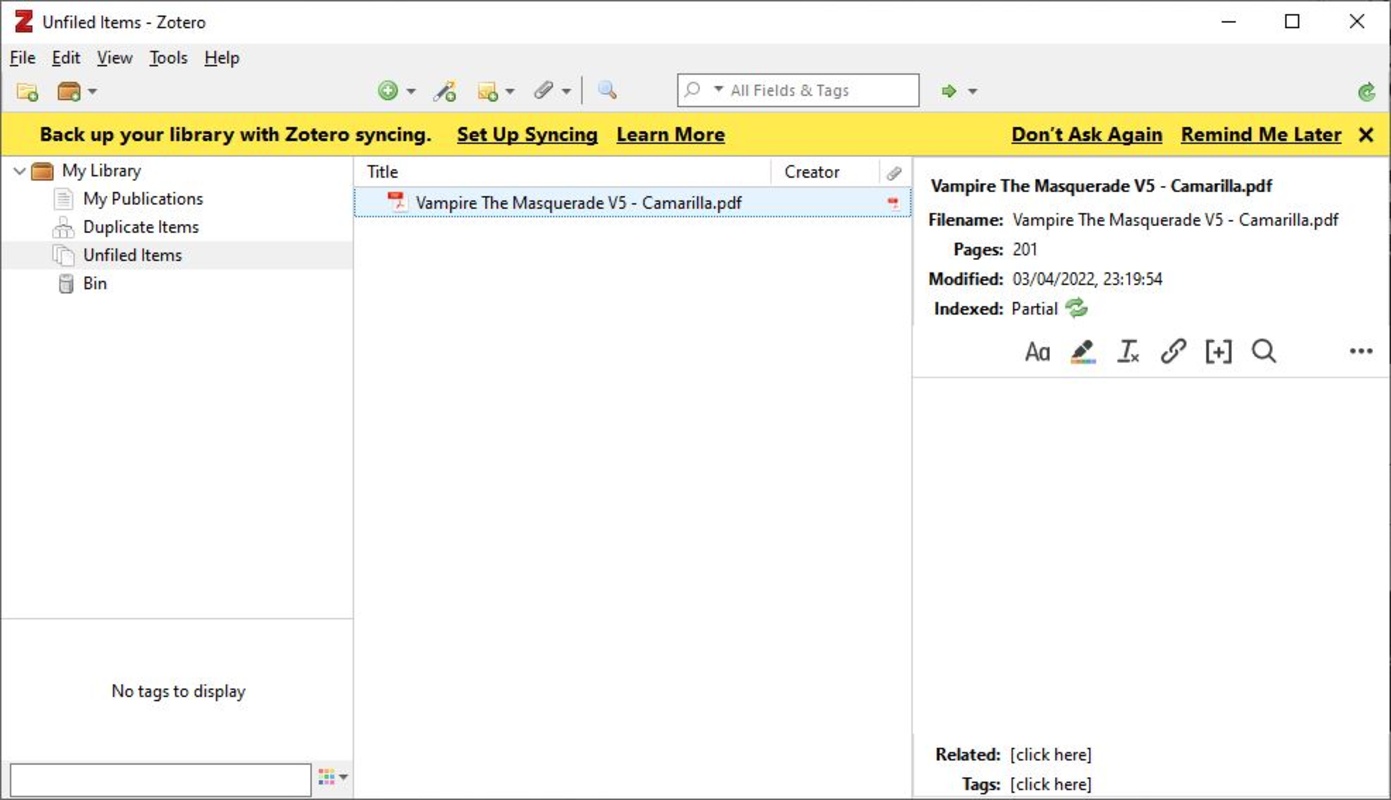Click the PDF attachment indicator in row

point(893,203)
